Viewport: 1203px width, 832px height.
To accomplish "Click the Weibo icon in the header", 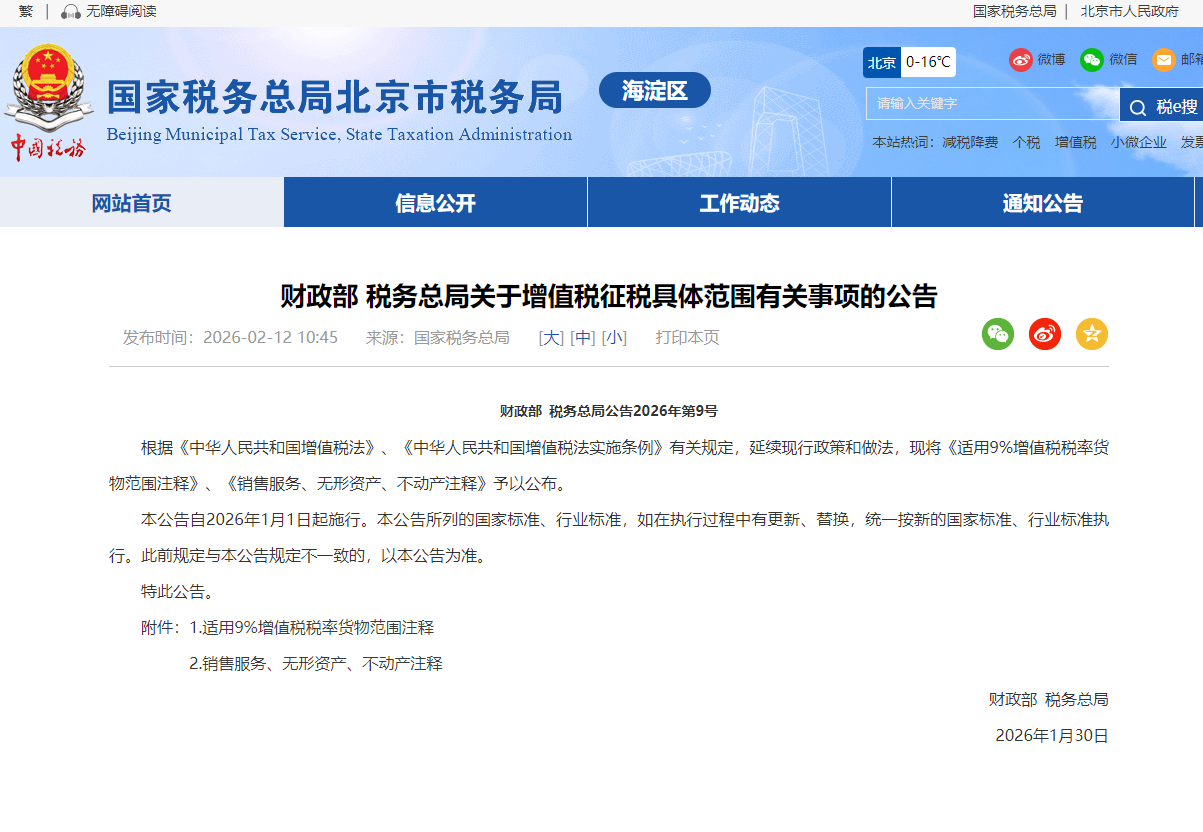I will (1020, 60).
